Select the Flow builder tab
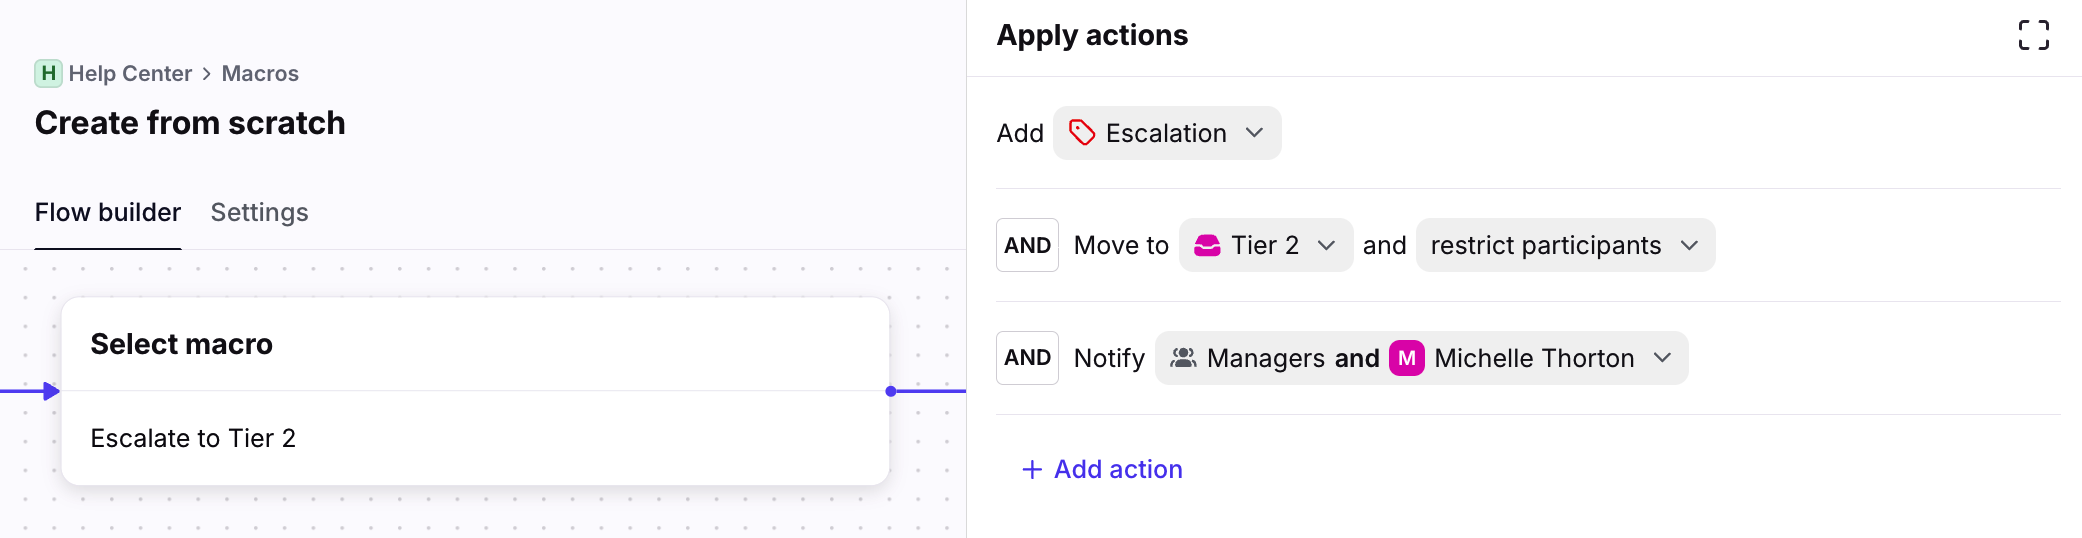 pos(108,212)
